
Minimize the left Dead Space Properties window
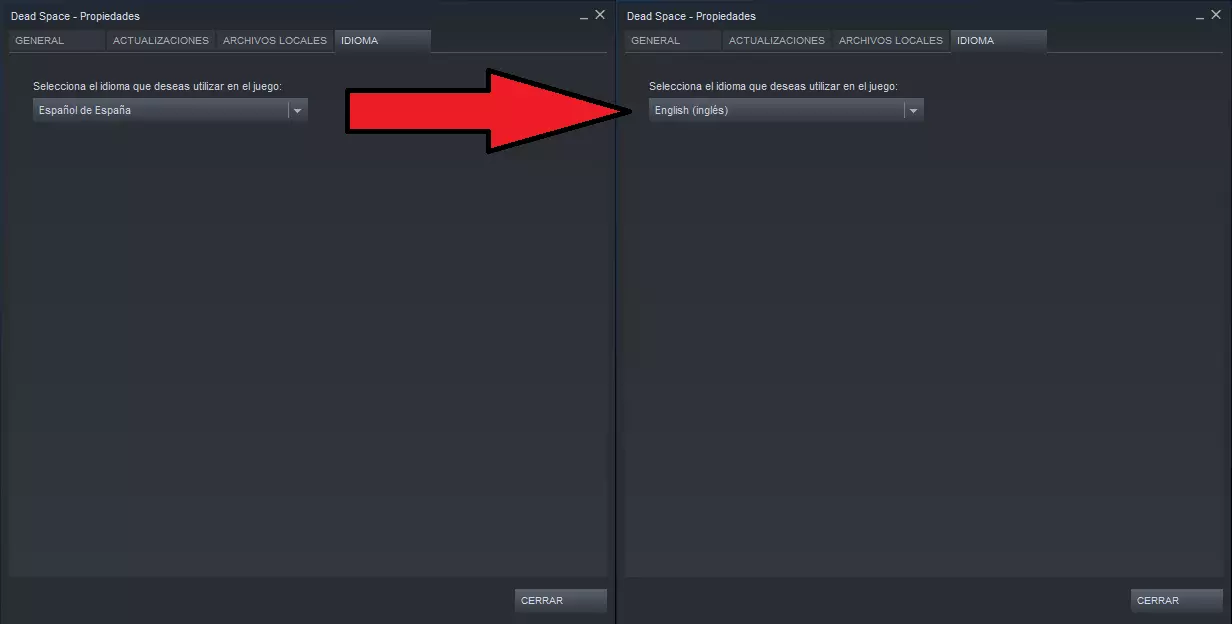point(584,16)
